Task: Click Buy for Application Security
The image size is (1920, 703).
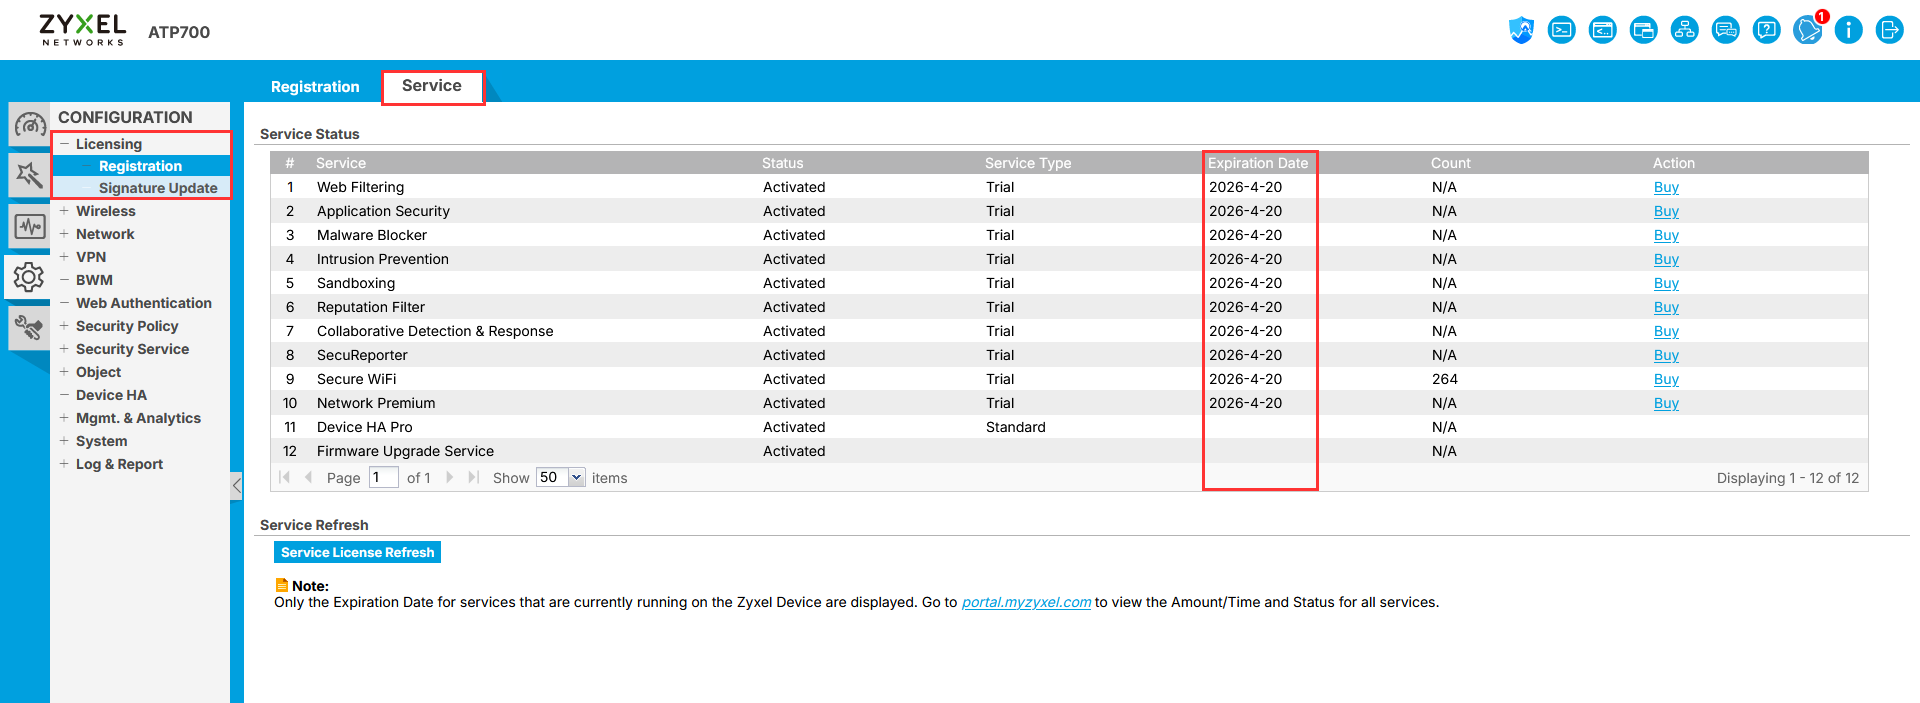Action: click(1666, 211)
